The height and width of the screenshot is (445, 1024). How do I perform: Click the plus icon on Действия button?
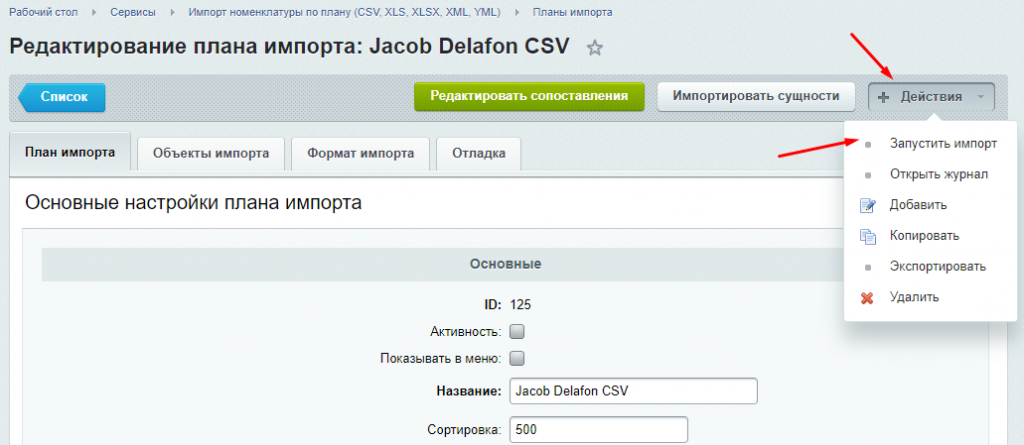pyautogui.click(x=883, y=97)
